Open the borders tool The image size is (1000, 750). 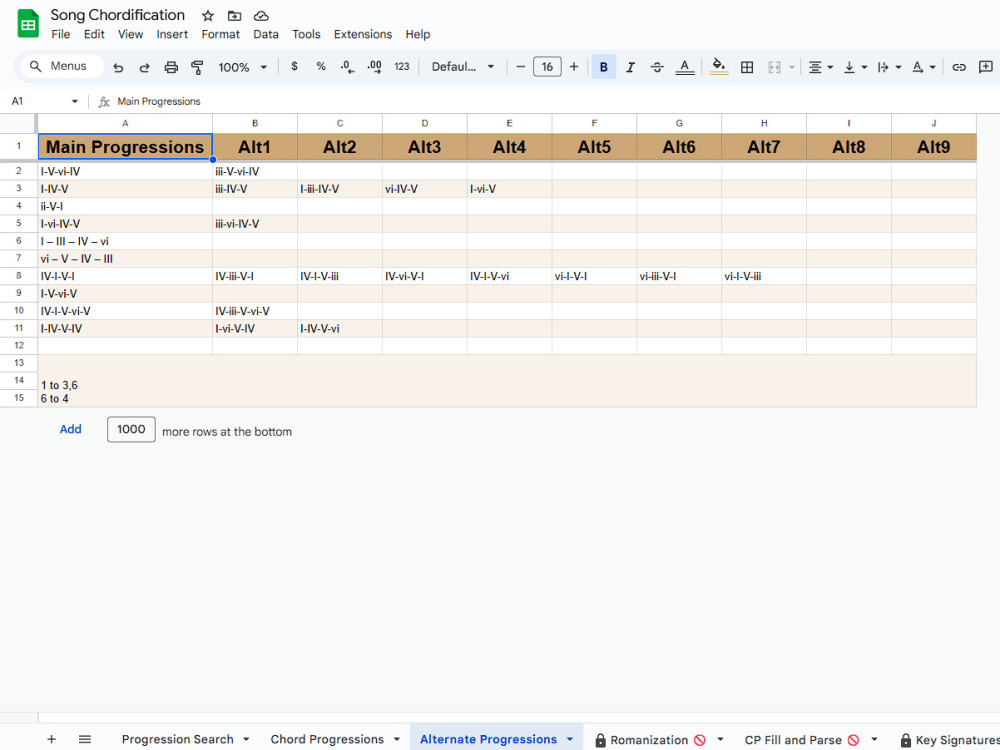coord(747,67)
